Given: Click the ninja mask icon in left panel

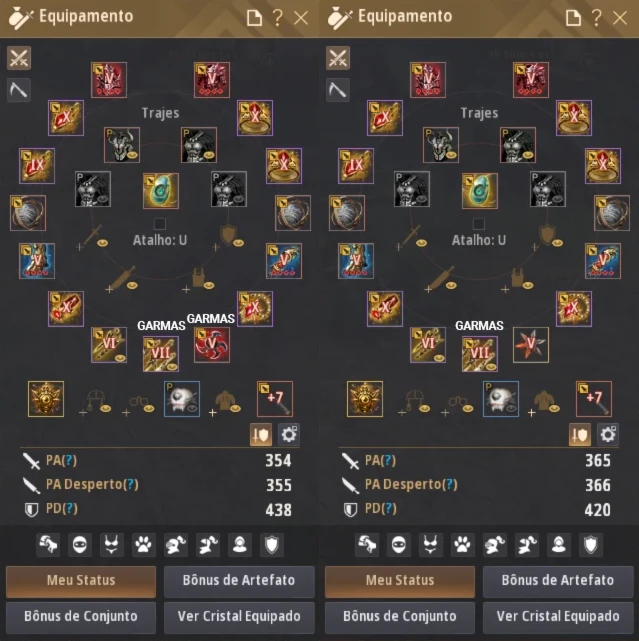Looking at the screenshot, I should click(x=80, y=545).
